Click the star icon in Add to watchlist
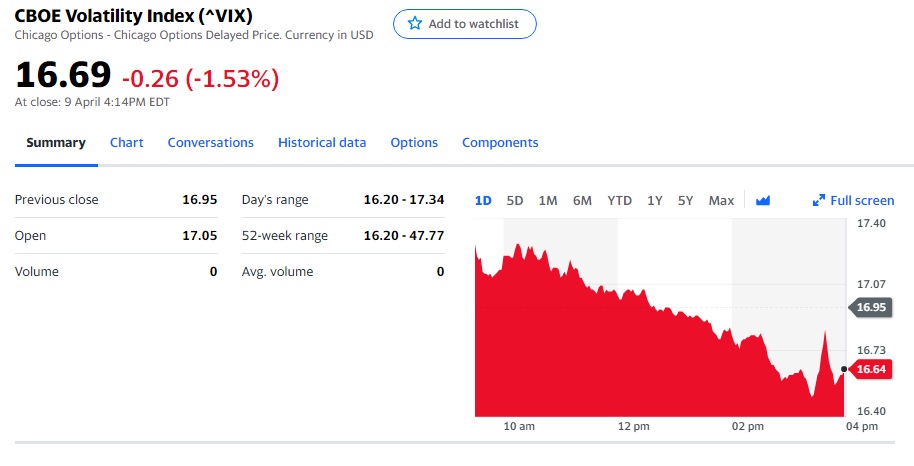 pyautogui.click(x=414, y=23)
